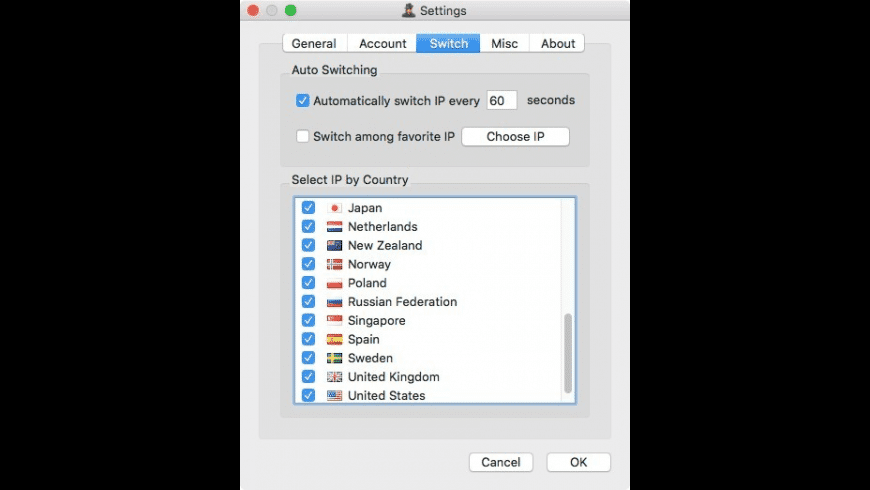Screen dimensions: 870x490
Task: Click the Russian Federation flag icon
Action: click(334, 302)
